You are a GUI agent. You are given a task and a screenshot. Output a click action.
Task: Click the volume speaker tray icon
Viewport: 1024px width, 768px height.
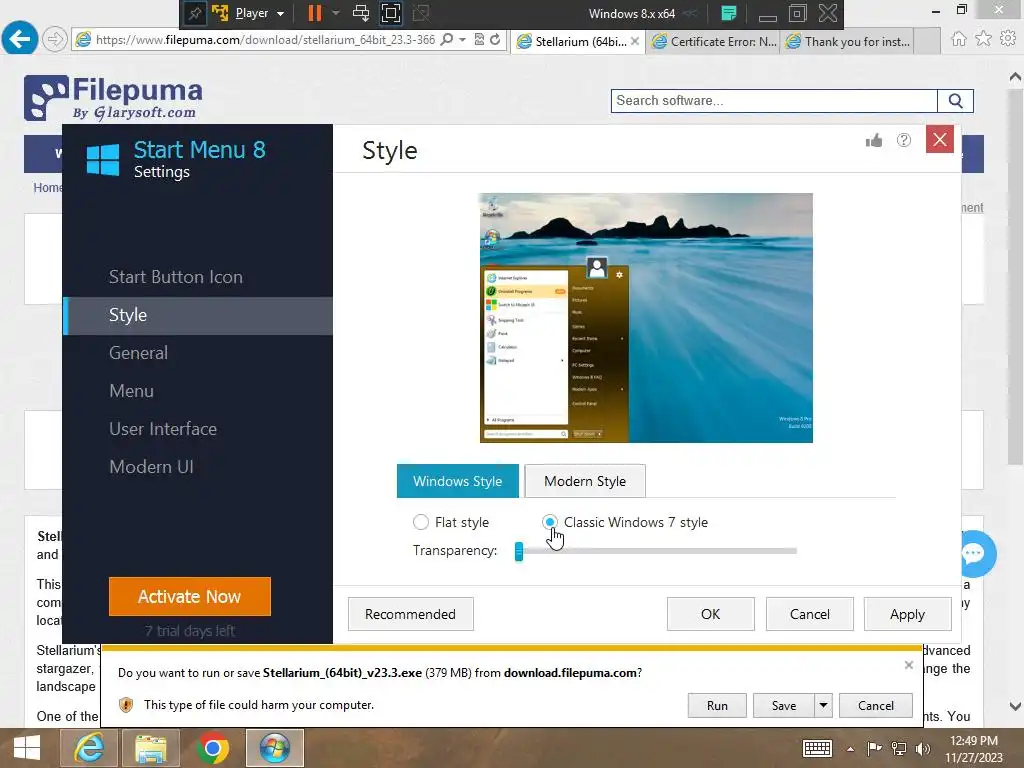(x=923, y=748)
